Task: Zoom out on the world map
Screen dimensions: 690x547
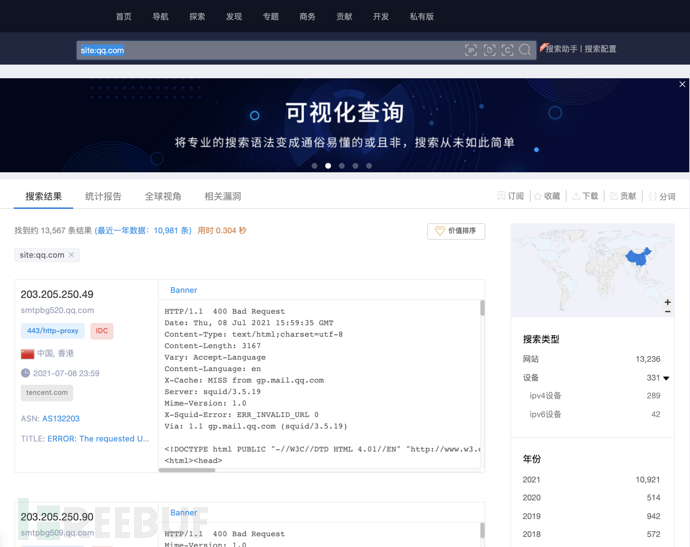Action: pyautogui.click(x=668, y=312)
